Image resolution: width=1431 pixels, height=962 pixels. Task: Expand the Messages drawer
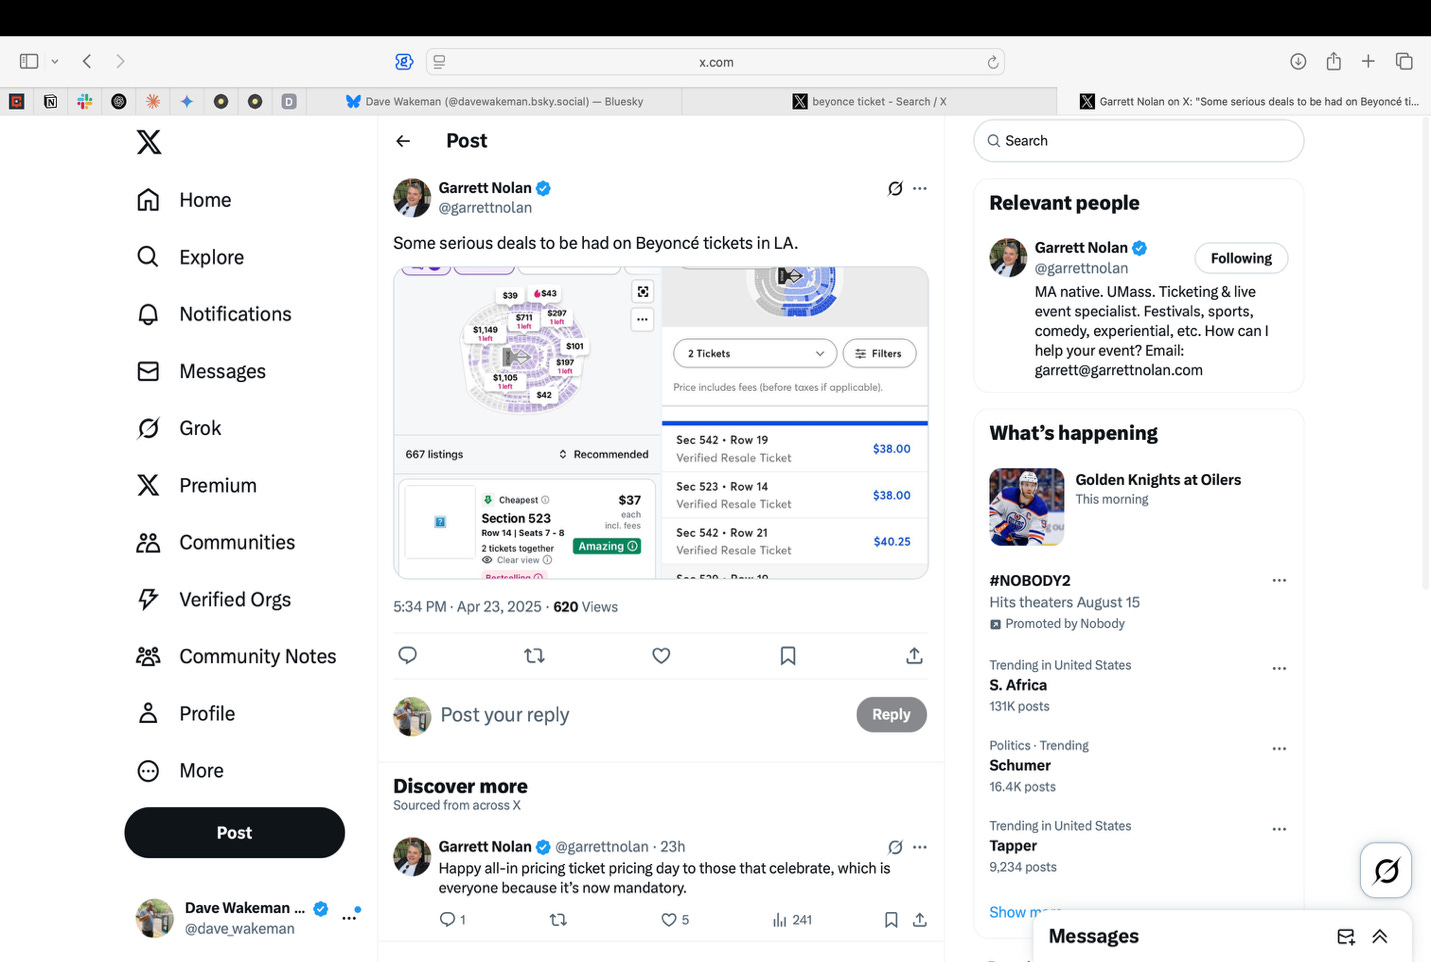point(1380,937)
